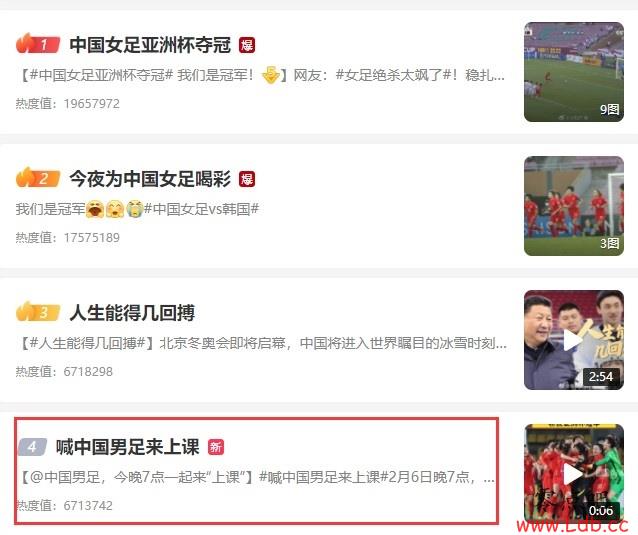Click the flame rank 1 badge
The height and width of the screenshot is (535, 638).
click(x=38, y=44)
